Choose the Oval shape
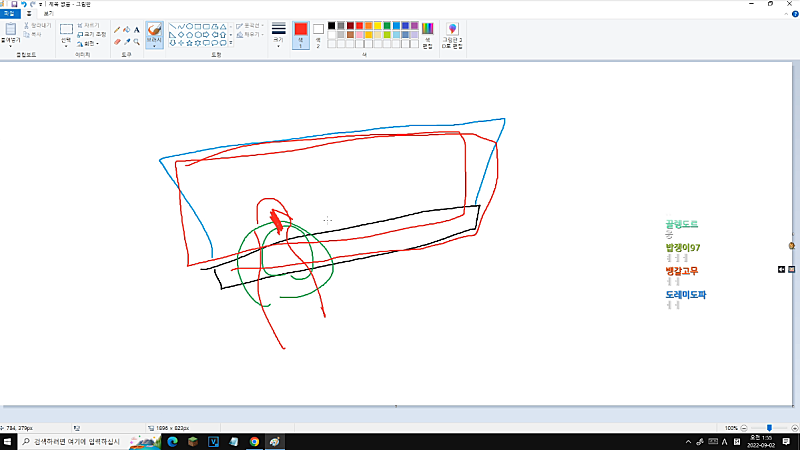 [x=189, y=27]
